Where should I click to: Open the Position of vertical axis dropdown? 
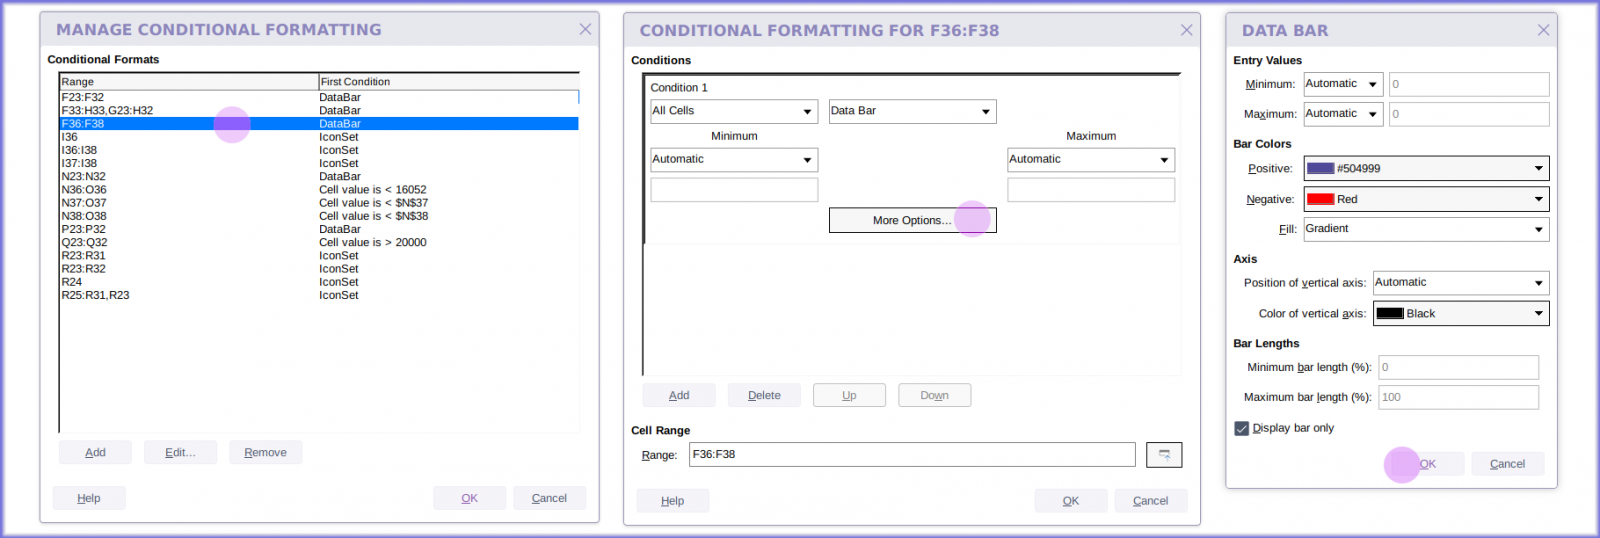click(x=1460, y=283)
